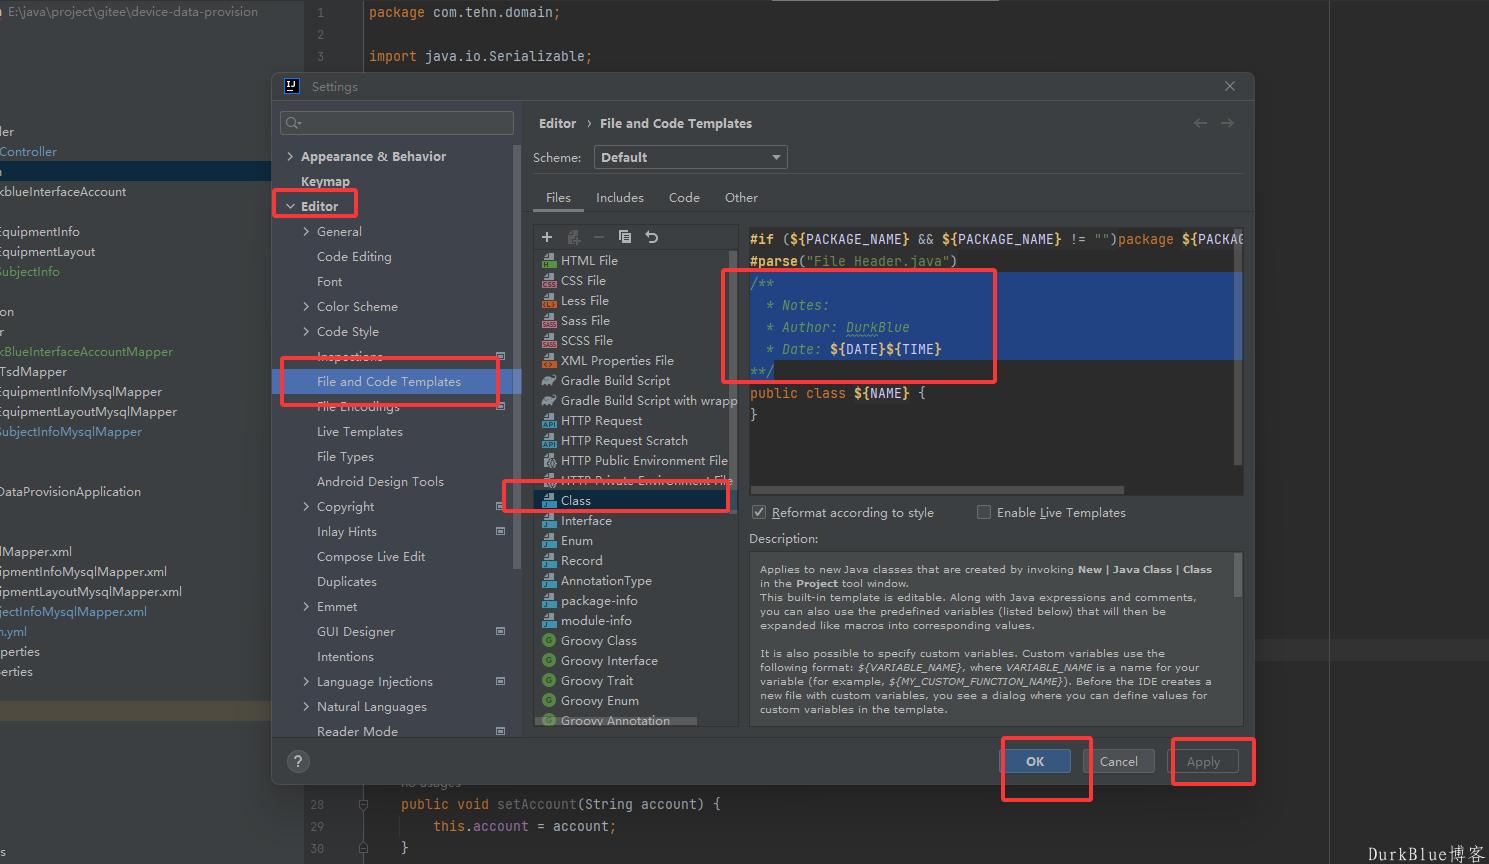The width and height of the screenshot is (1489, 864).
Task: Uncheck Reformat according to style
Action: click(x=759, y=512)
